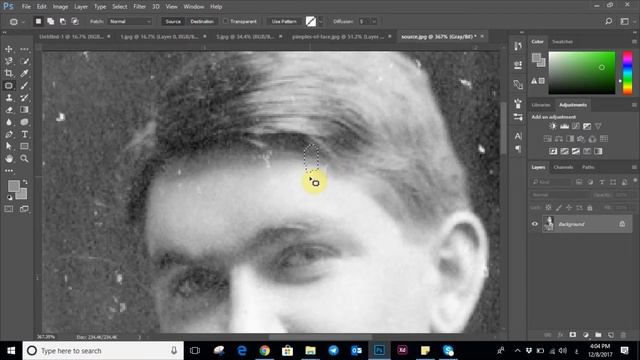
Task: Choose New Selection mode in options bar
Action: point(38,21)
